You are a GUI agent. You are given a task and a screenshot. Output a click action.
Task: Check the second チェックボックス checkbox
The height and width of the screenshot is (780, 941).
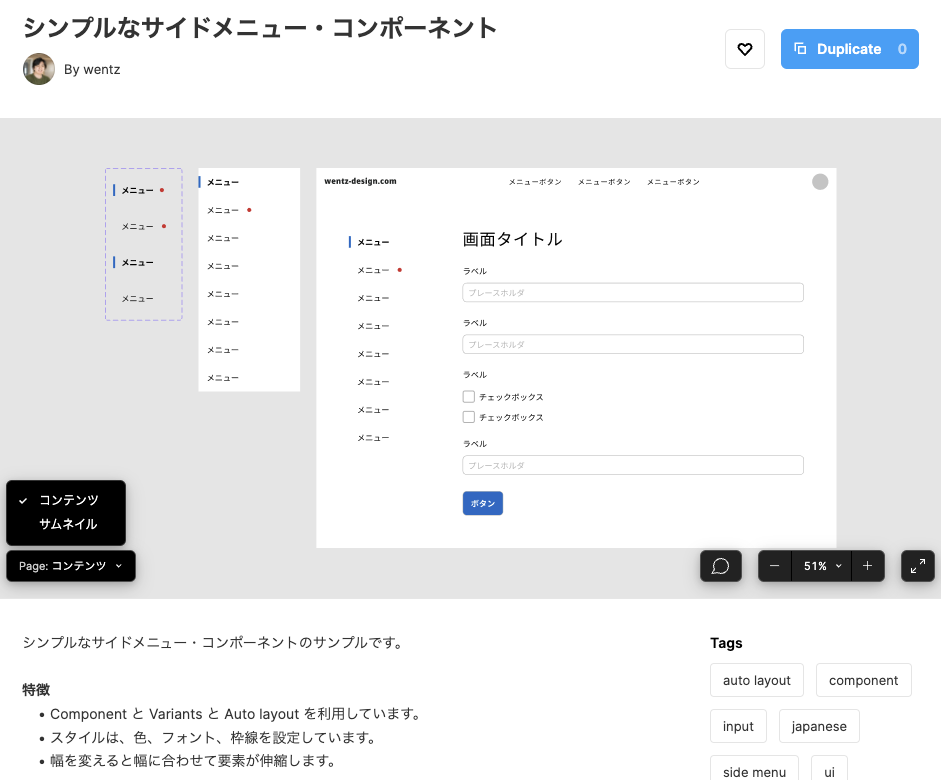coord(468,417)
